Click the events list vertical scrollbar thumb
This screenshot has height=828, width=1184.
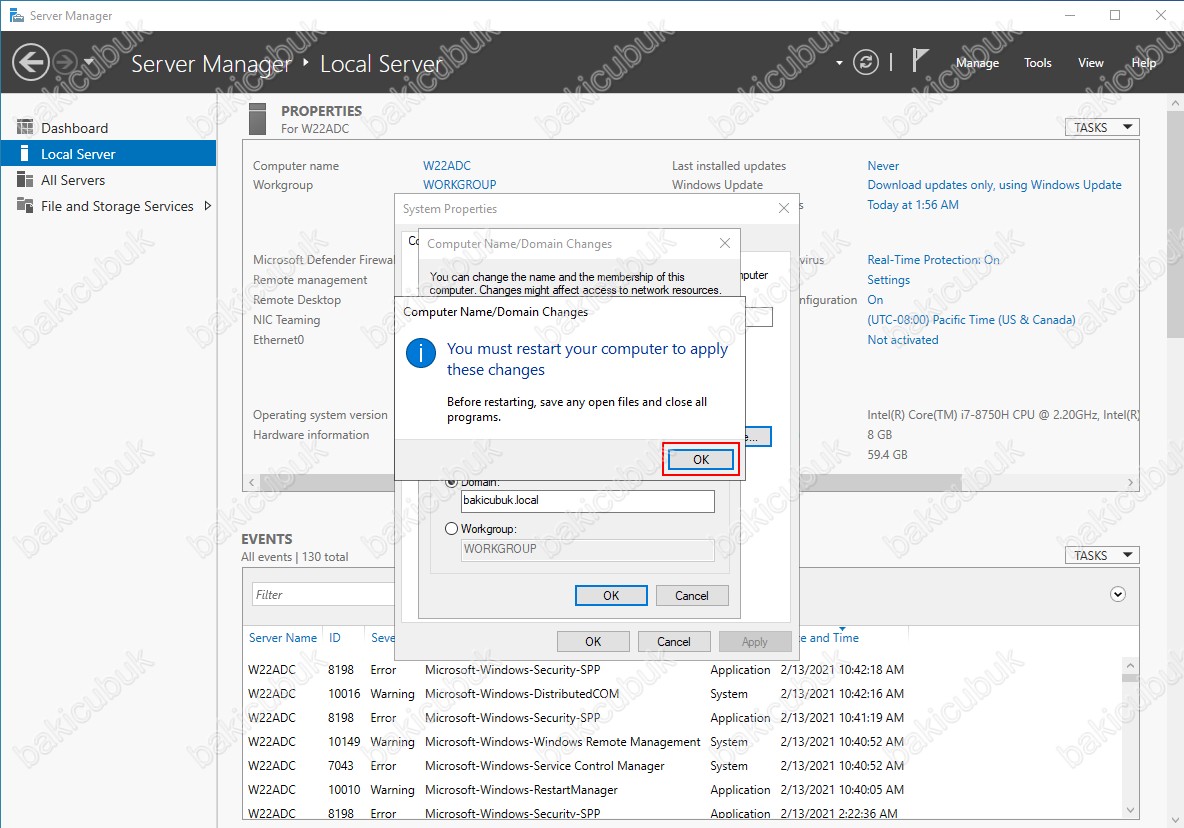(x=1130, y=678)
